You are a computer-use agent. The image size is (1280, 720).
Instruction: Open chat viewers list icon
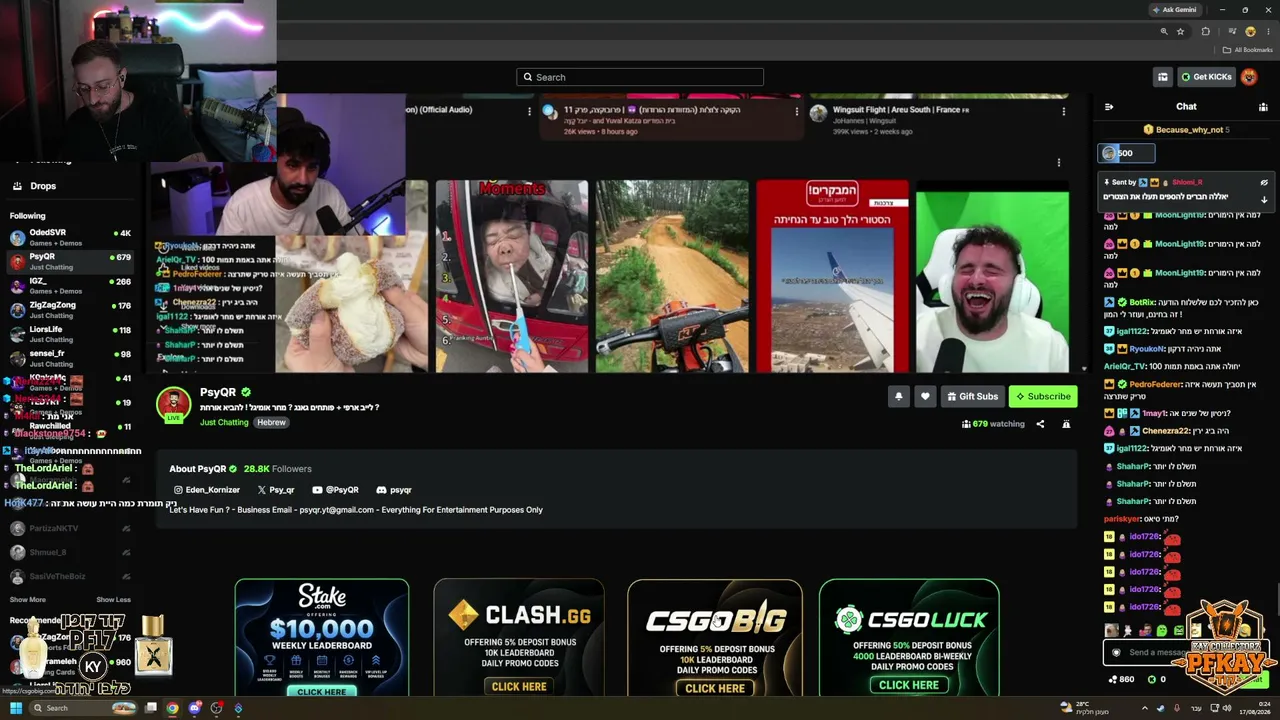1263,106
